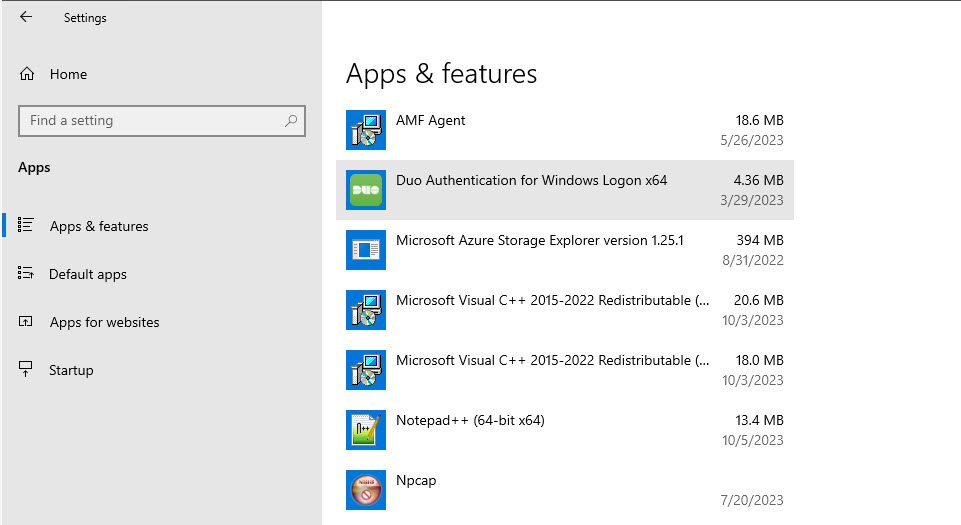Click the Settings window title
Viewport: 961px width, 525px height.
pyautogui.click(x=85, y=18)
